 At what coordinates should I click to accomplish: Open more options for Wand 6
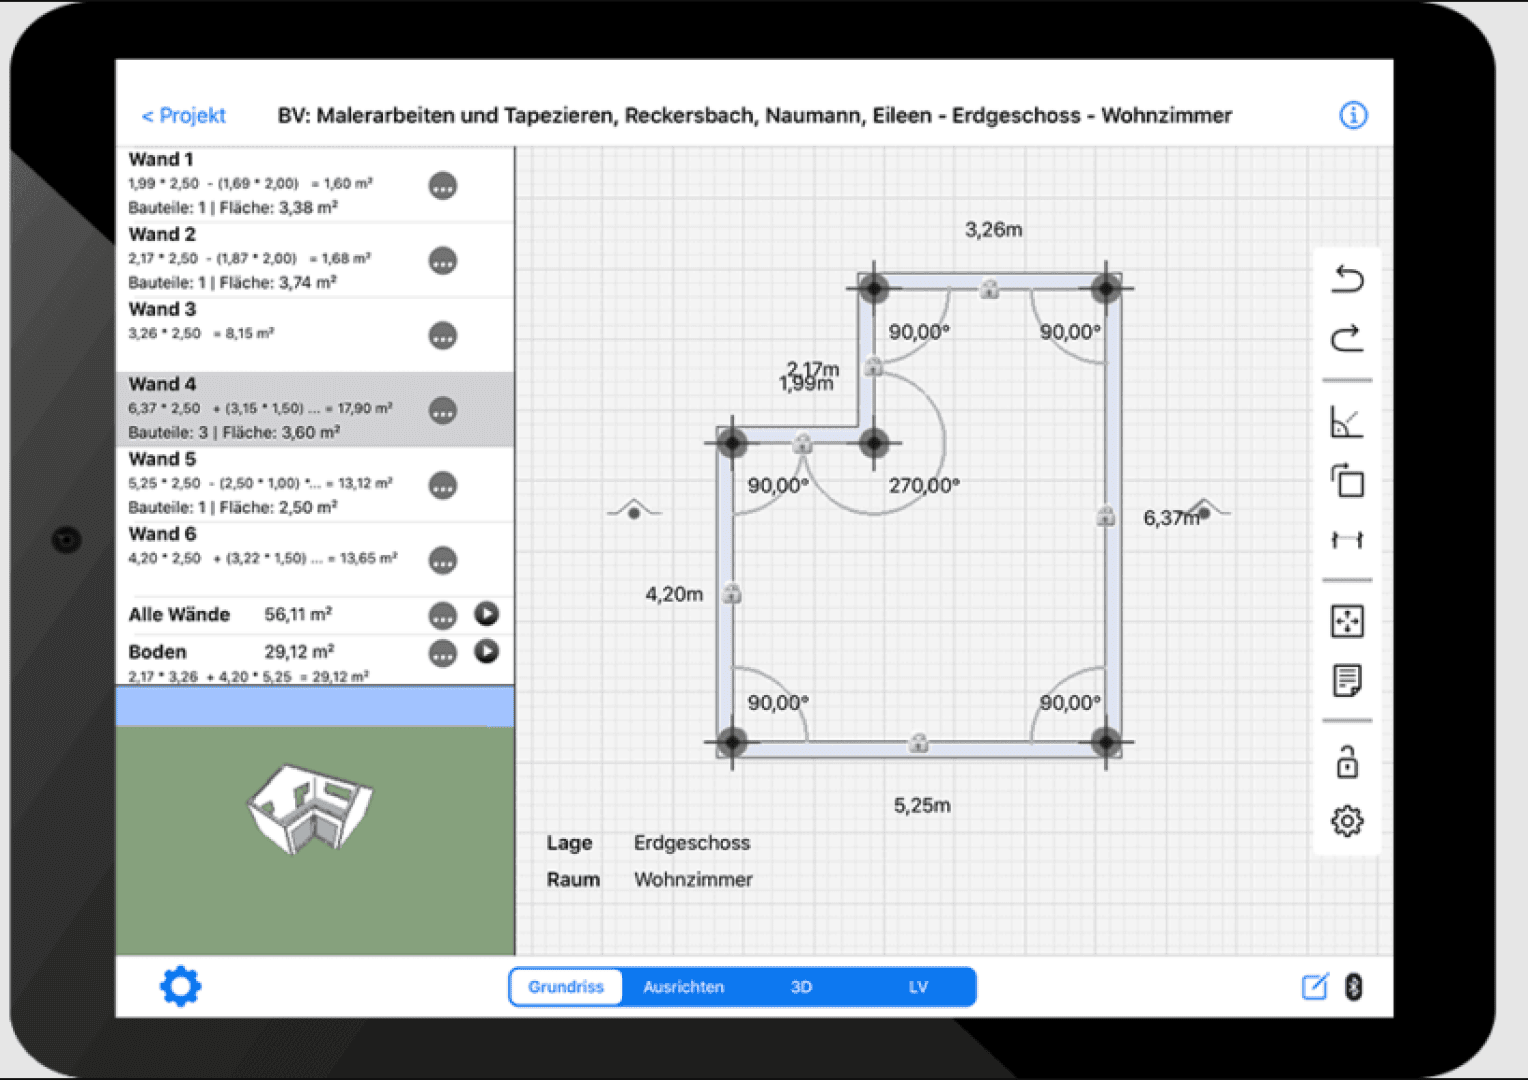(443, 561)
